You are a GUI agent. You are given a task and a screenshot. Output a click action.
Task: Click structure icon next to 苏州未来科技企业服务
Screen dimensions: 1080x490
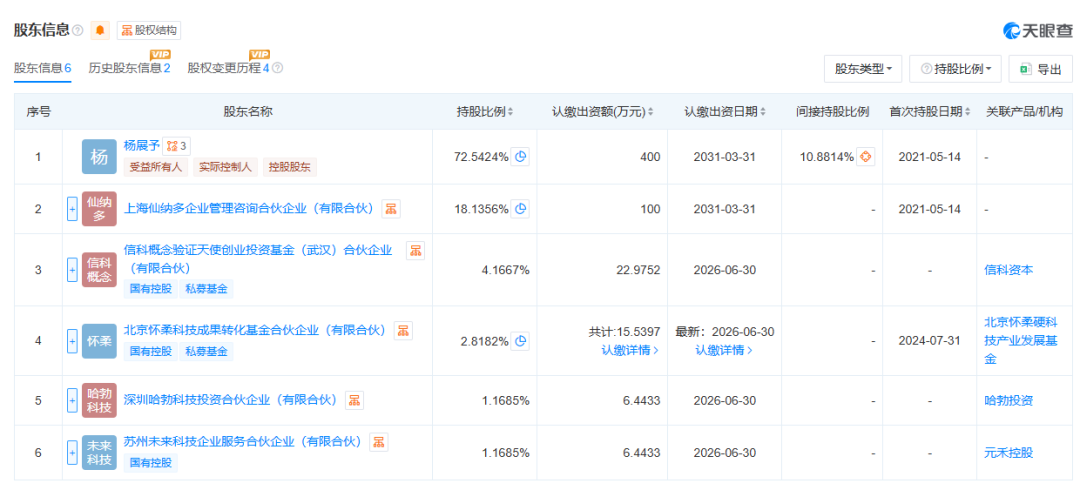click(x=379, y=442)
